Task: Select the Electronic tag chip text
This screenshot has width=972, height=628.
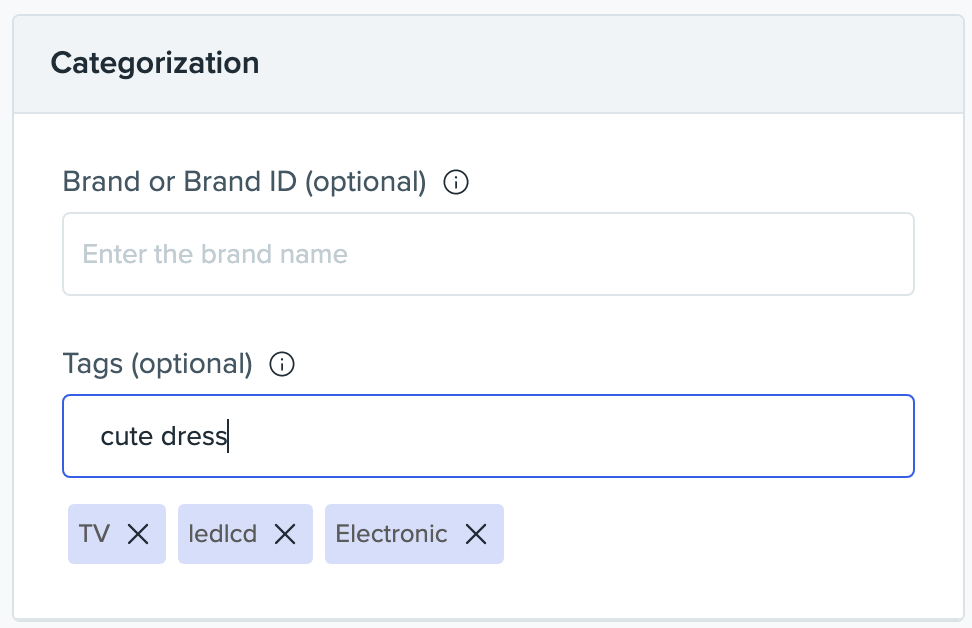Action: (x=391, y=534)
